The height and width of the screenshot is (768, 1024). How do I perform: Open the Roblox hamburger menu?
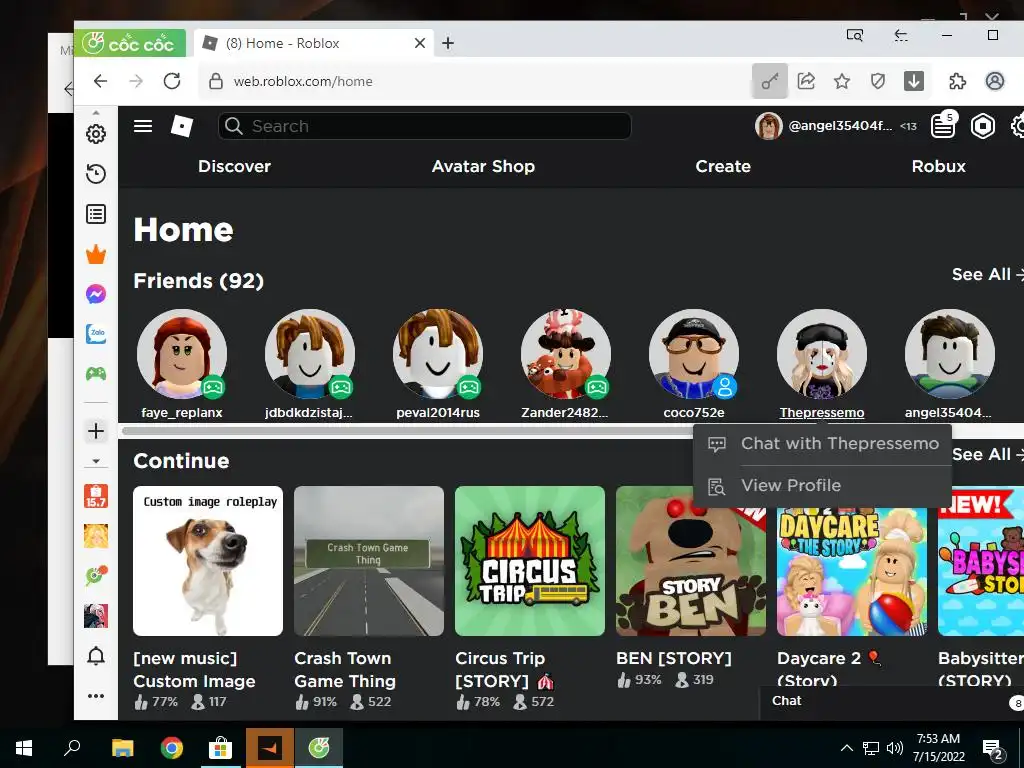pos(143,126)
